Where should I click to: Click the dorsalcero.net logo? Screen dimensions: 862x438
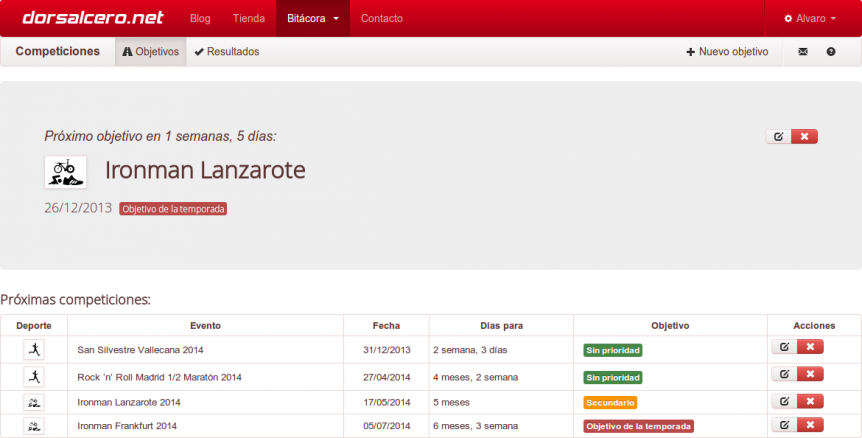click(x=92, y=18)
